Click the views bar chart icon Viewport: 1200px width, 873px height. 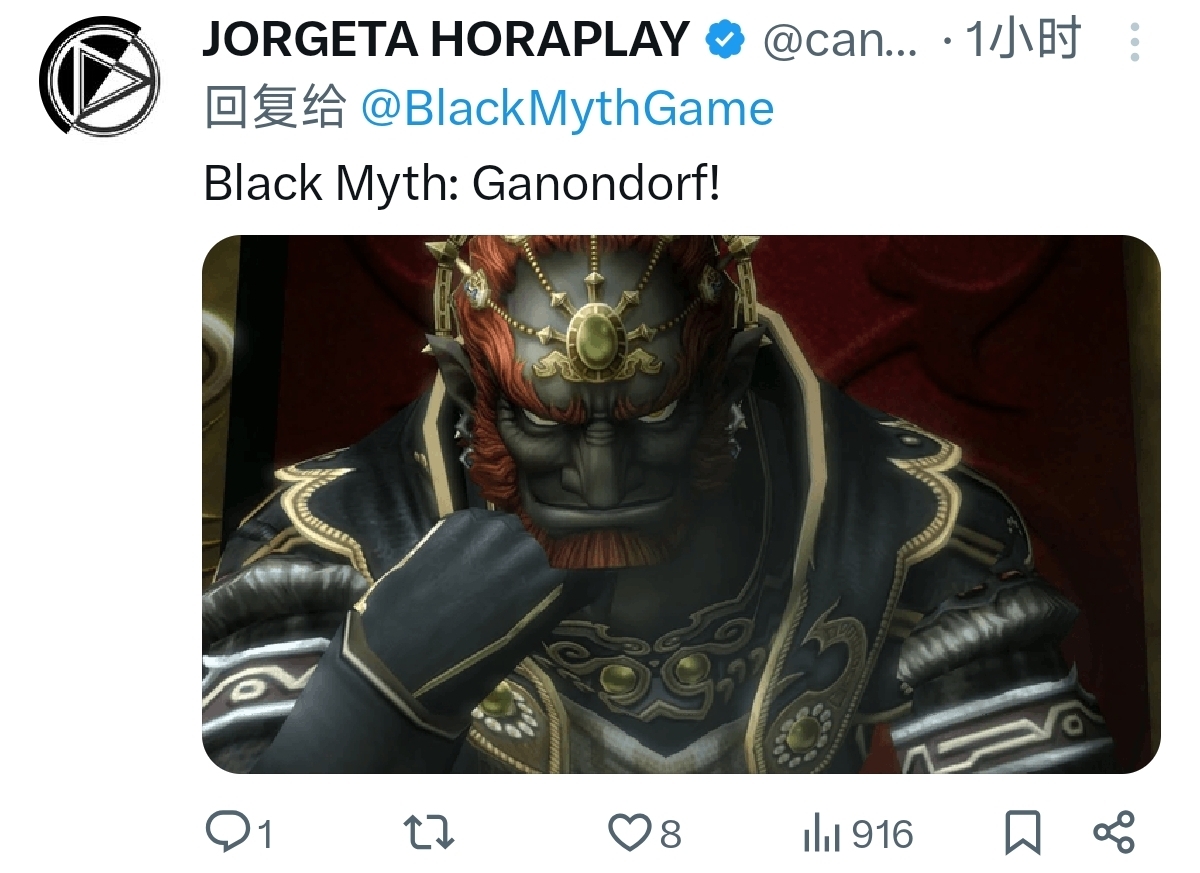pos(822,833)
